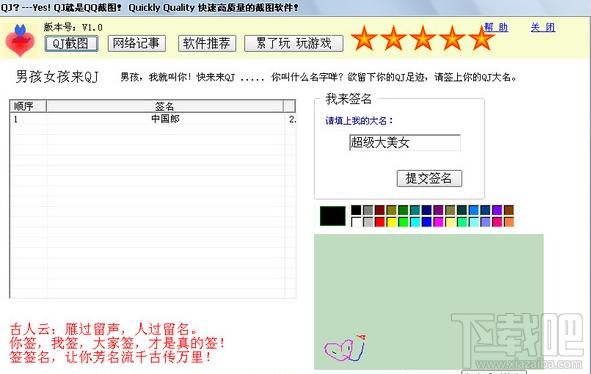This screenshot has width=591, height=374.
Task: Pick the bright blue swatch in bottom row
Action: pos(427,222)
